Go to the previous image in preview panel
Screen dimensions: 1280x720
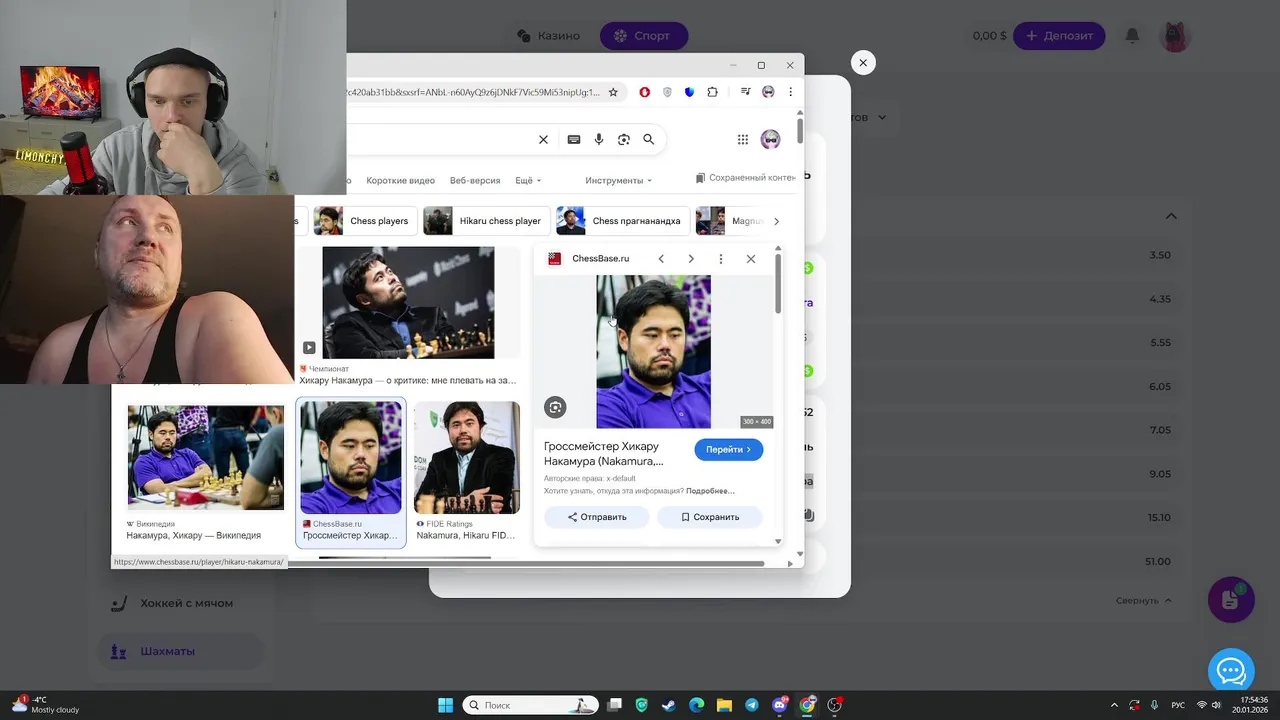pos(661,259)
